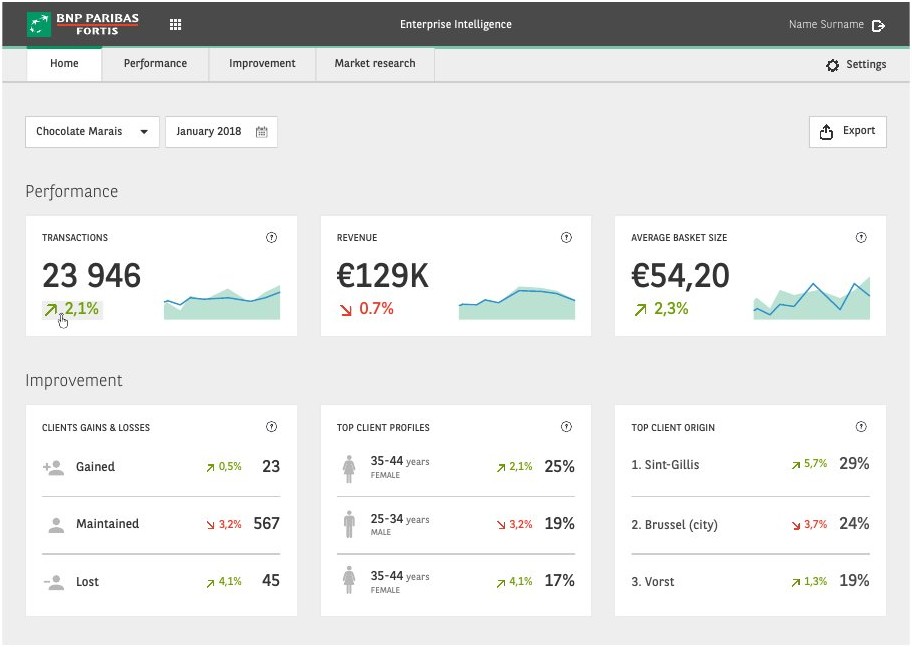Screen dimensions: 912x647
Task: Expand the Chocolate Marais dropdown
Action: click(x=92, y=132)
